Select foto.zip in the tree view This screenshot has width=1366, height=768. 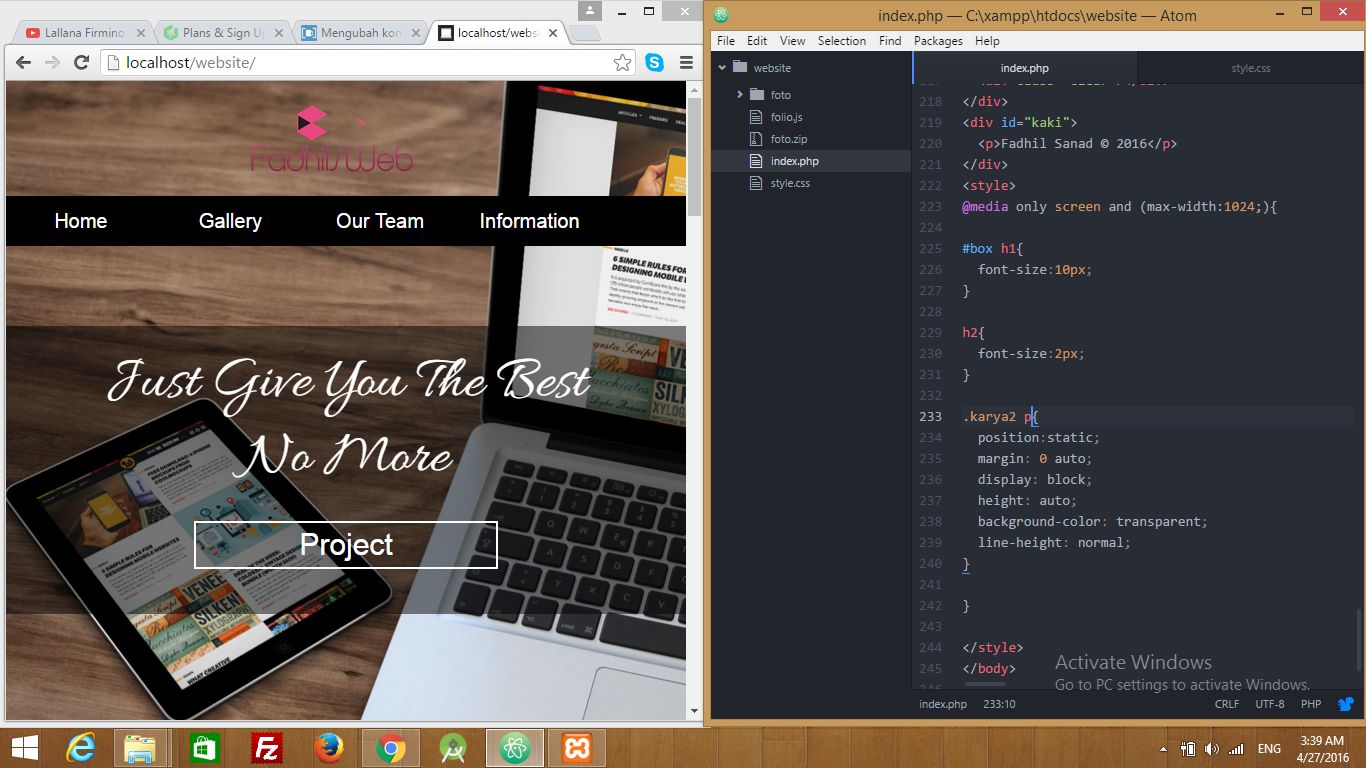(789, 139)
